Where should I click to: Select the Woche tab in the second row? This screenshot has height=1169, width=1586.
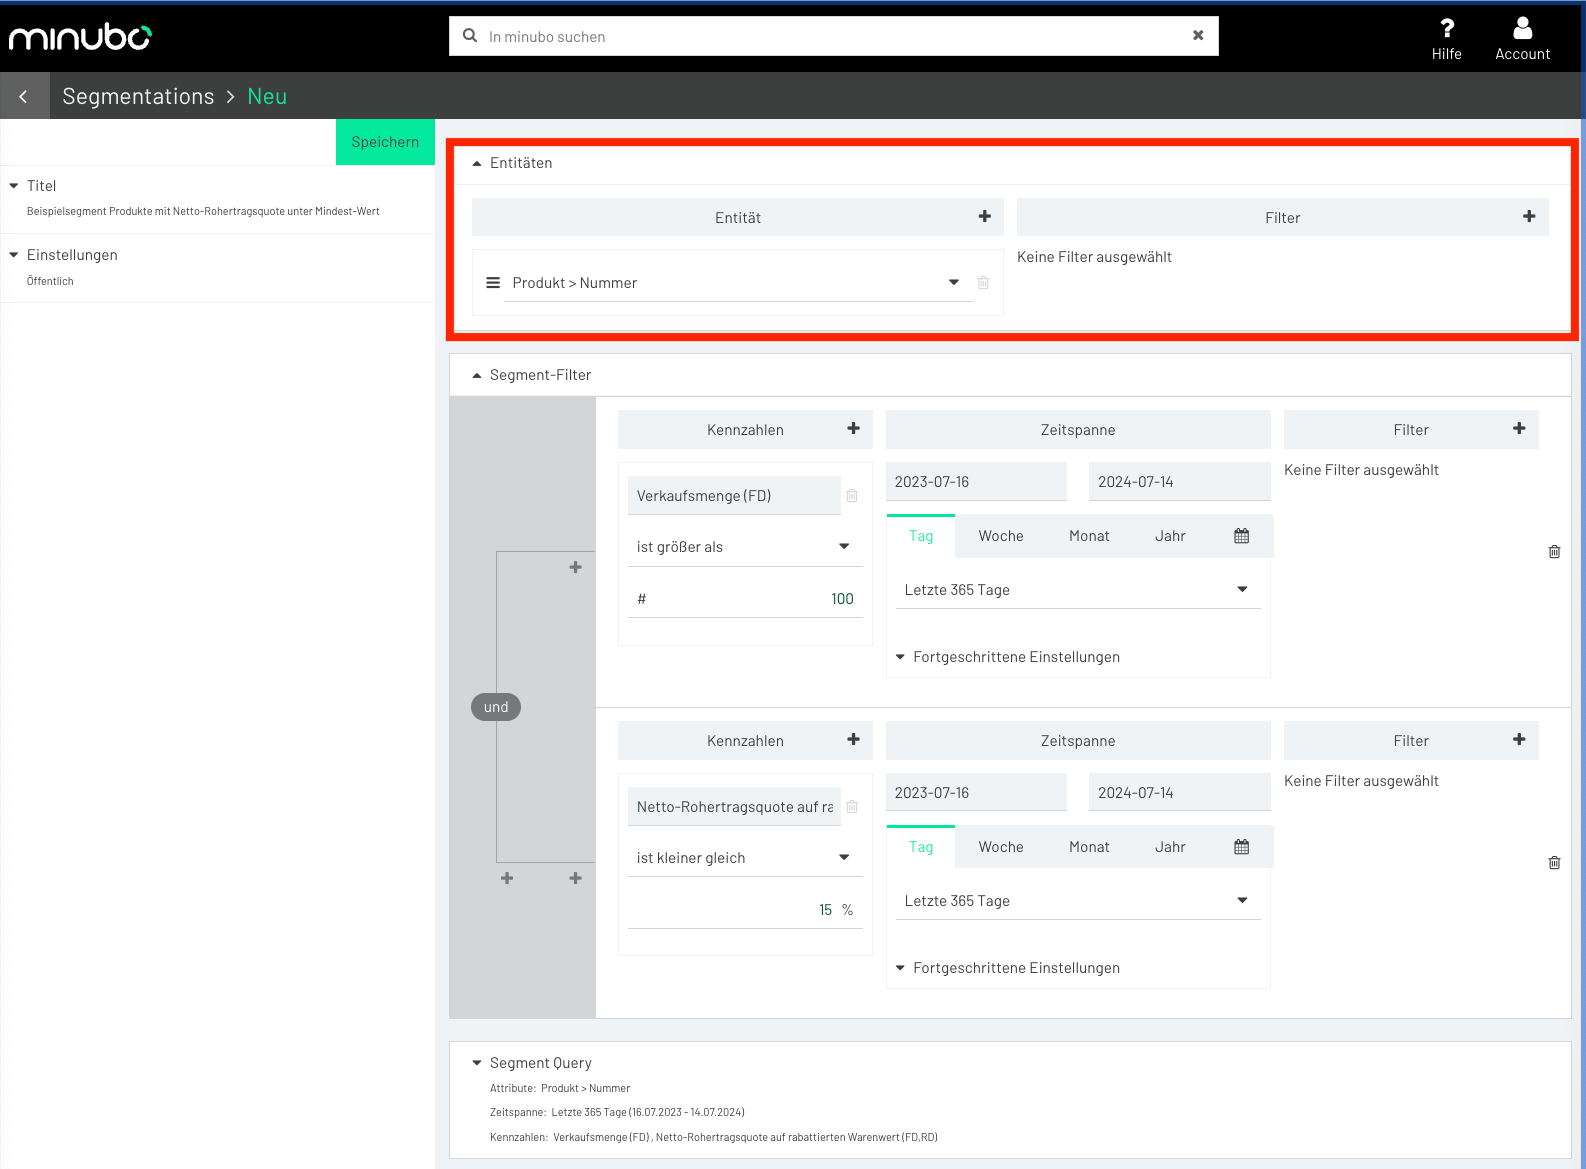1001,847
